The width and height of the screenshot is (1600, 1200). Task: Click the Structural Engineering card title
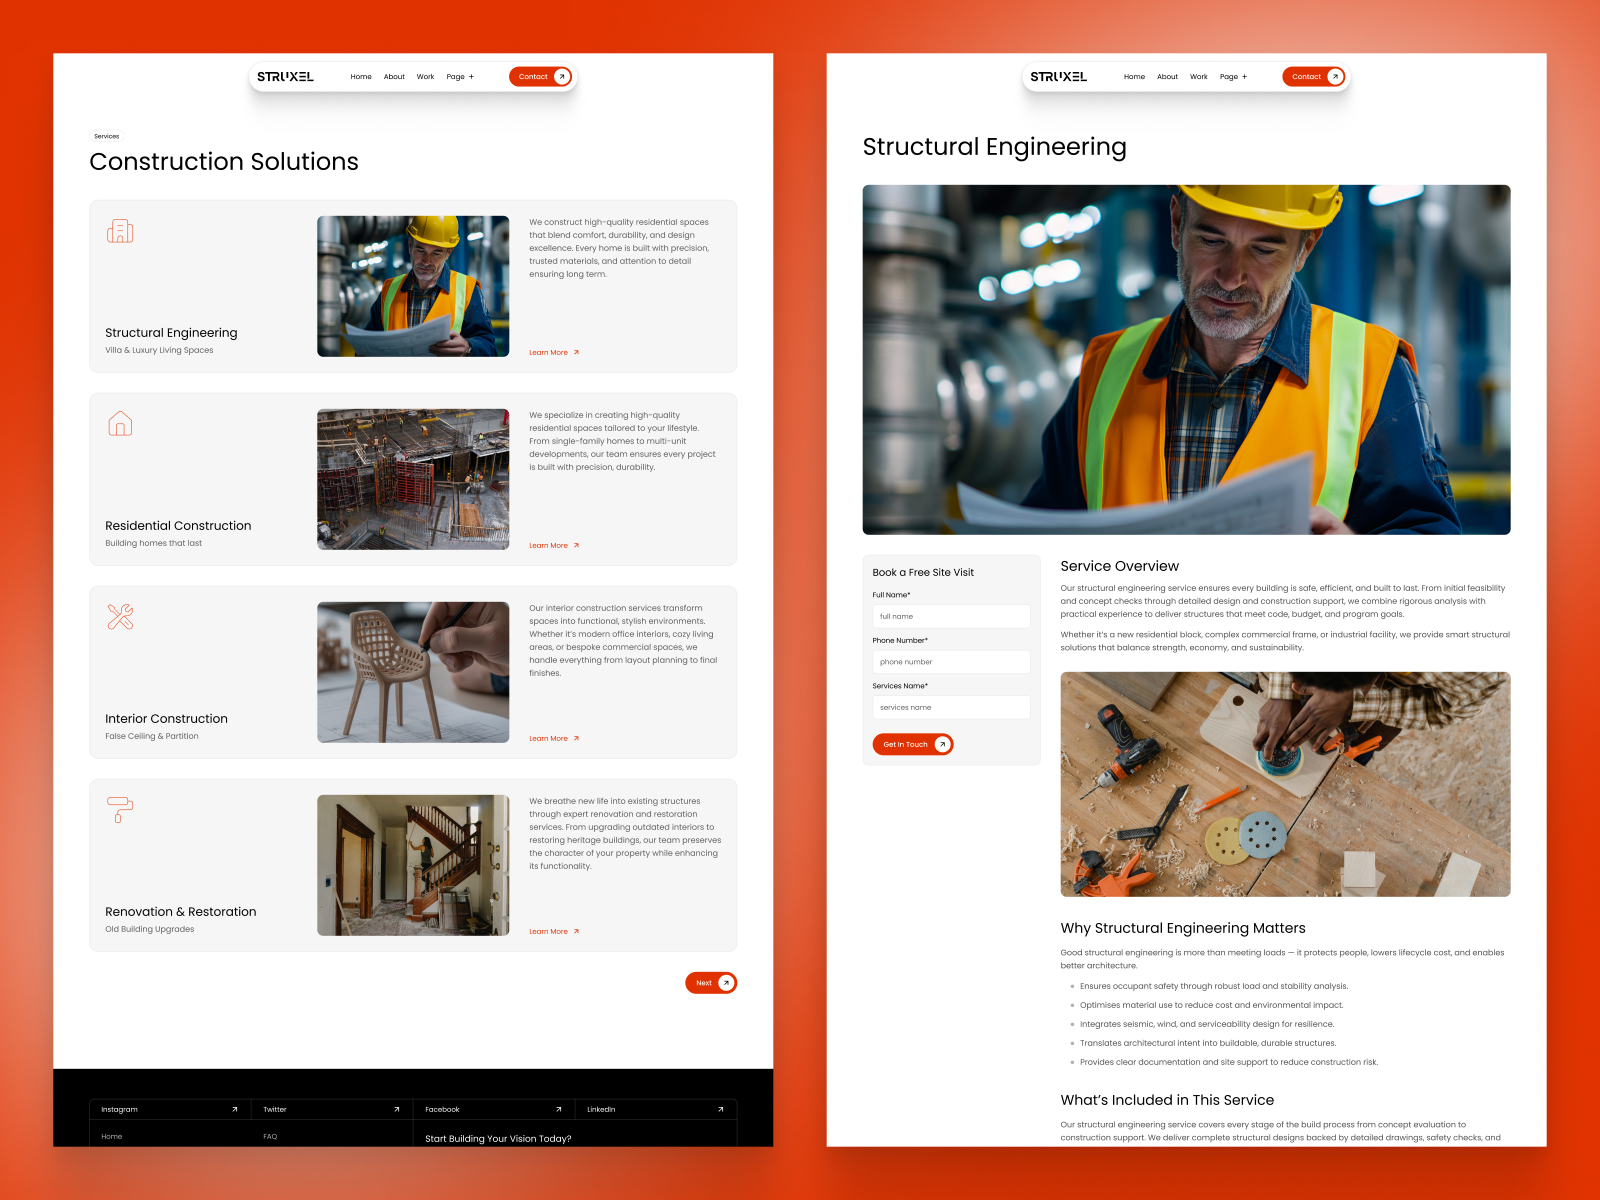coord(171,333)
